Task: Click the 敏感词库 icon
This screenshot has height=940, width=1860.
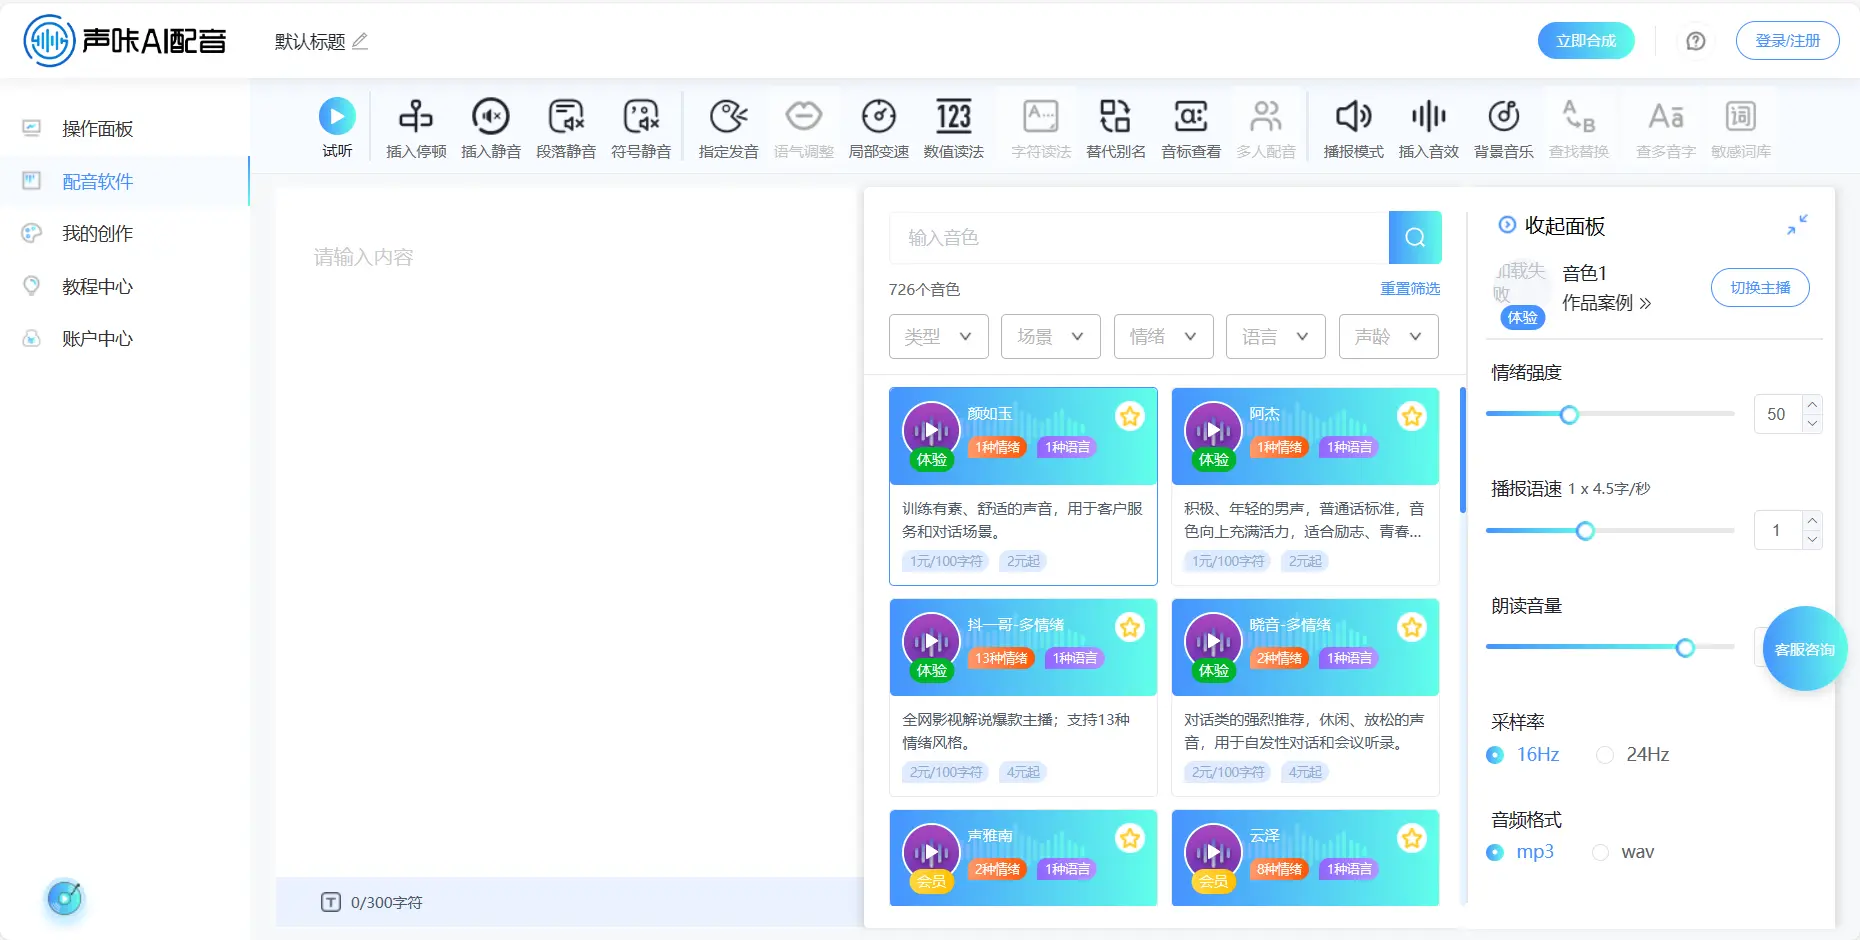Action: click(x=1740, y=125)
